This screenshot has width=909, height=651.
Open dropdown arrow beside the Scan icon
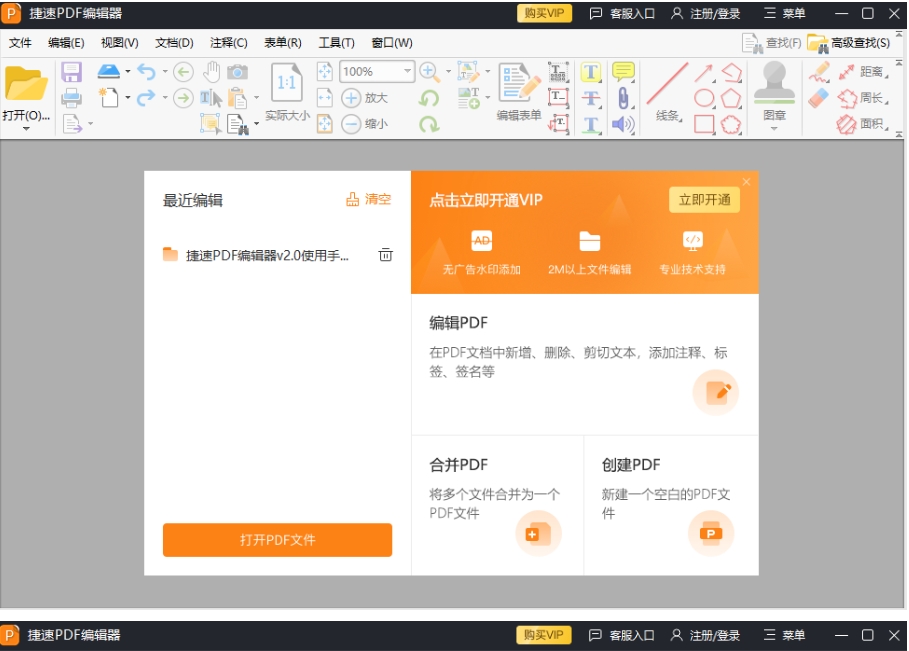coord(128,72)
